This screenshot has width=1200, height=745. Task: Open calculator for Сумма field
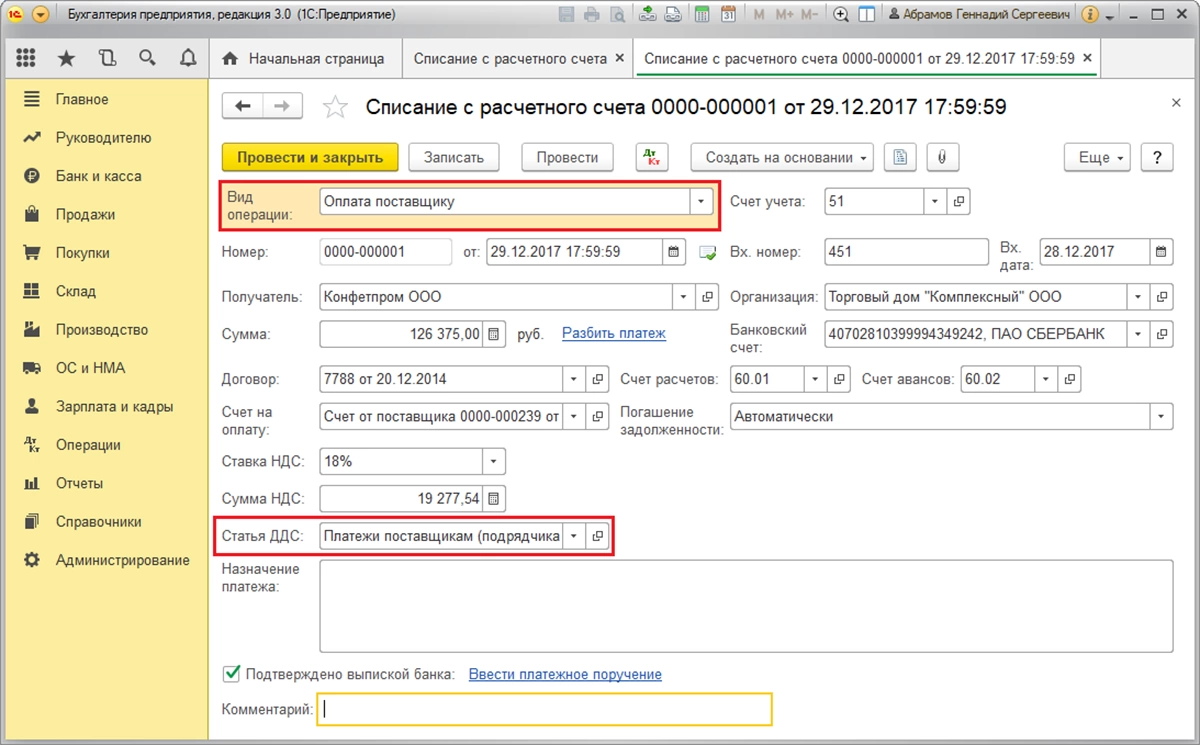pos(493,334)
